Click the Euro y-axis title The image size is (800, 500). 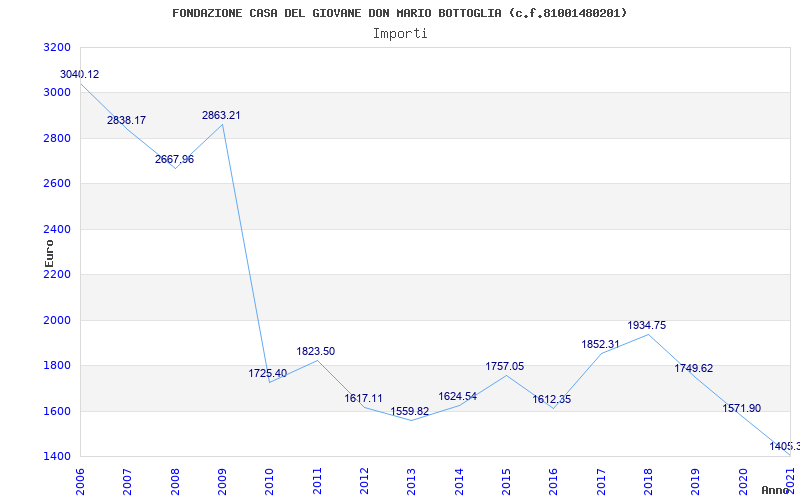pyautogui.click(x=49, y=253)
